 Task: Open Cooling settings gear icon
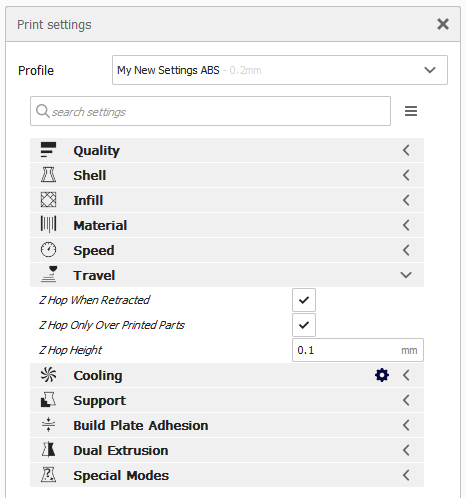382,375
